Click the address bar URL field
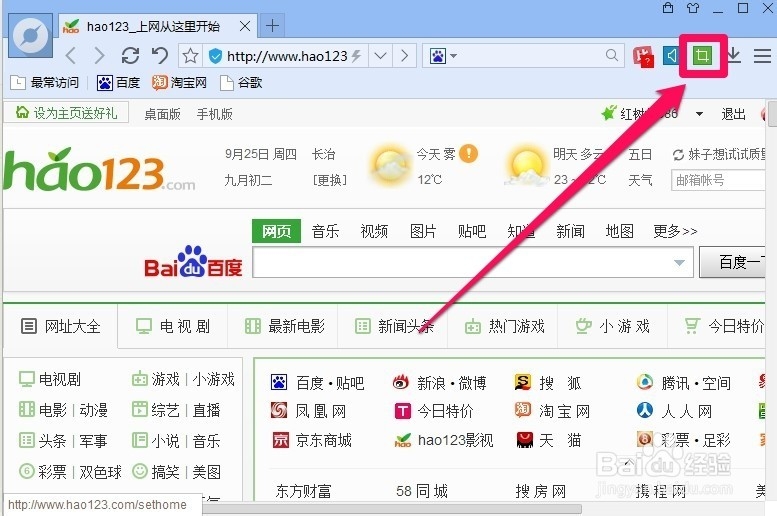The width and height of the screenshot is (777, 516). [287, 56]
